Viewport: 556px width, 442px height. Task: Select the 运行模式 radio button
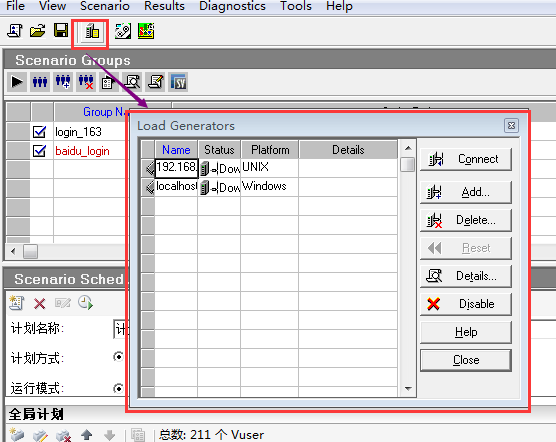(118, 388)
